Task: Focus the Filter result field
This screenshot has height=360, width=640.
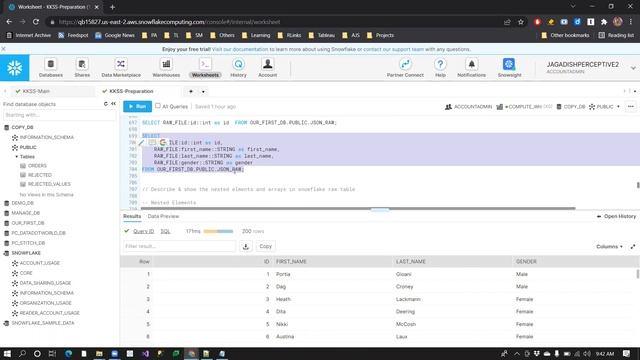Action: click(x=180, y=246)
